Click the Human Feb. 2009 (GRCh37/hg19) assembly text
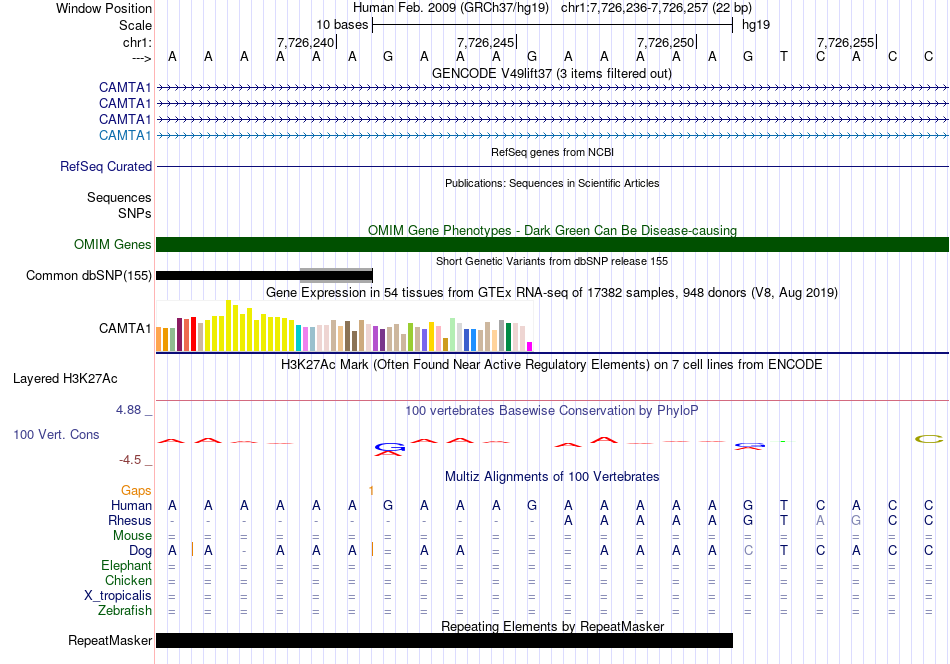The image size is (950, 664). pos(451,8)
